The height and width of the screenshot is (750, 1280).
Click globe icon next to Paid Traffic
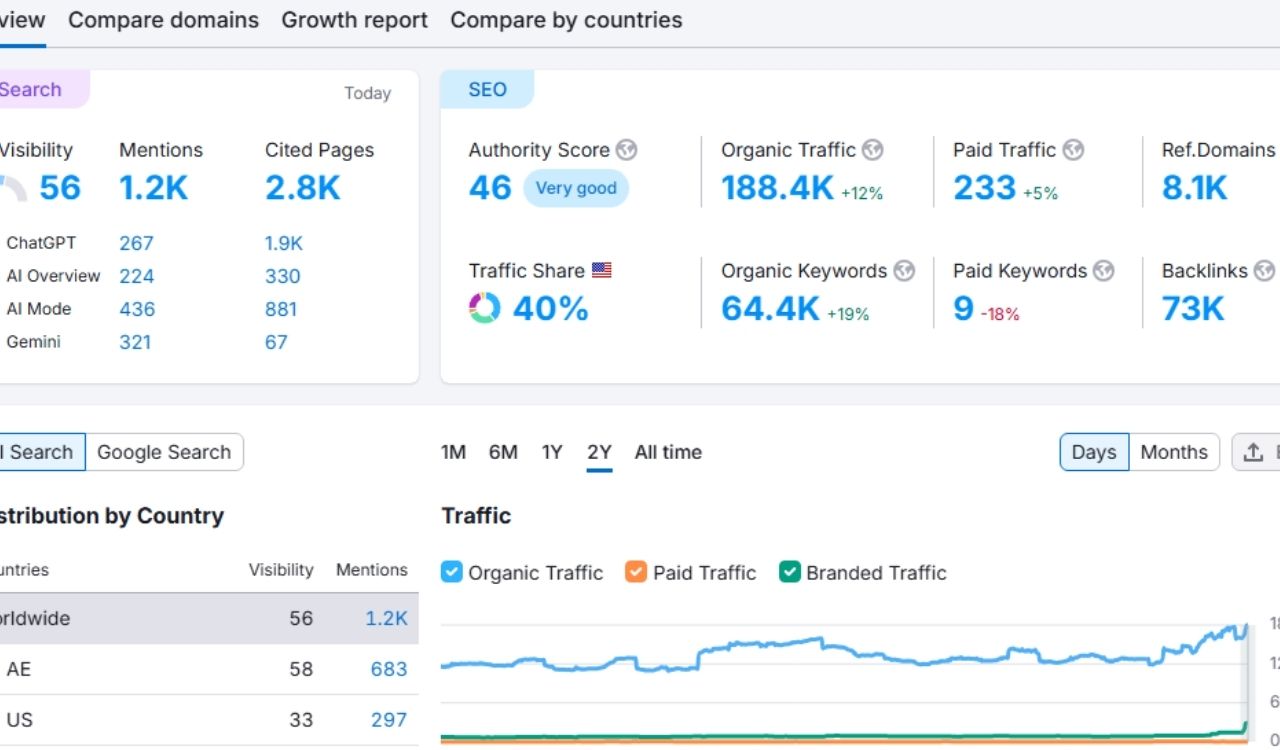click(x=1073, y=150)
